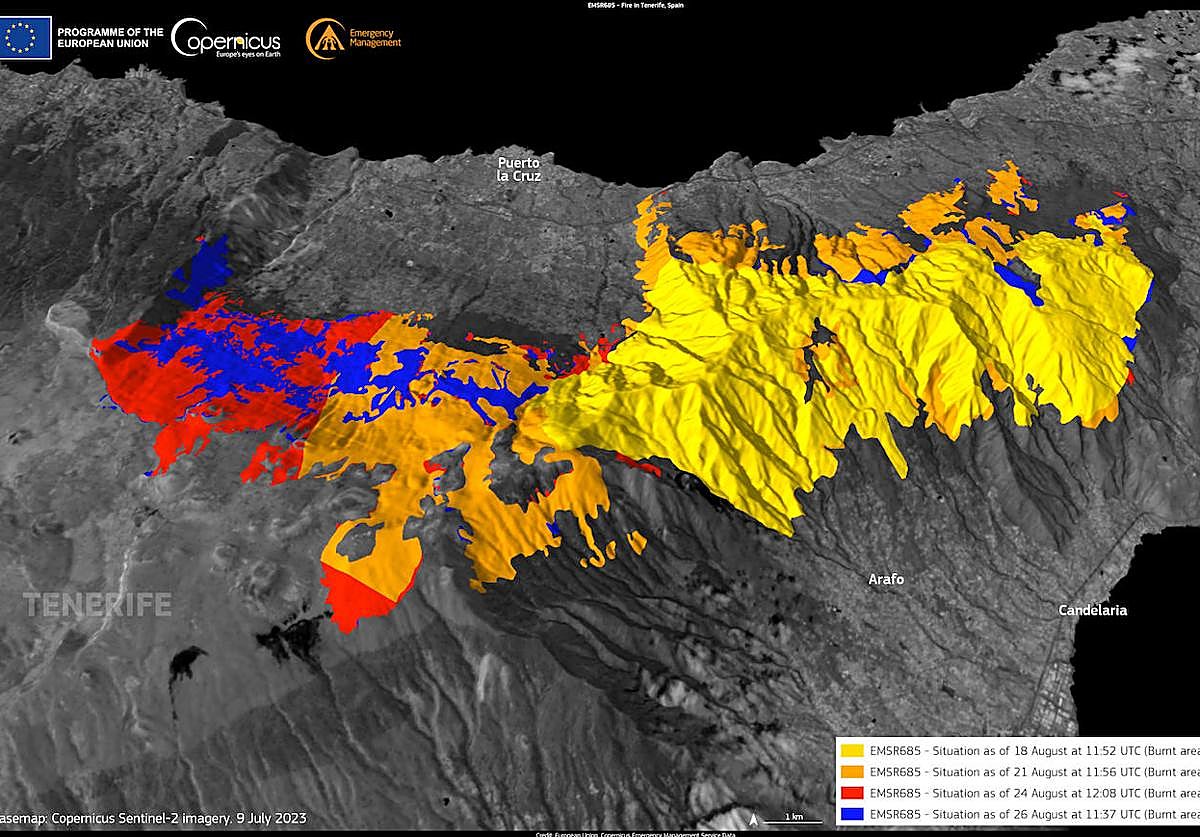The image size is (1200, 837).
Task: Click the Puerto la Cruz map label
Action: click(x=519, y=169)
